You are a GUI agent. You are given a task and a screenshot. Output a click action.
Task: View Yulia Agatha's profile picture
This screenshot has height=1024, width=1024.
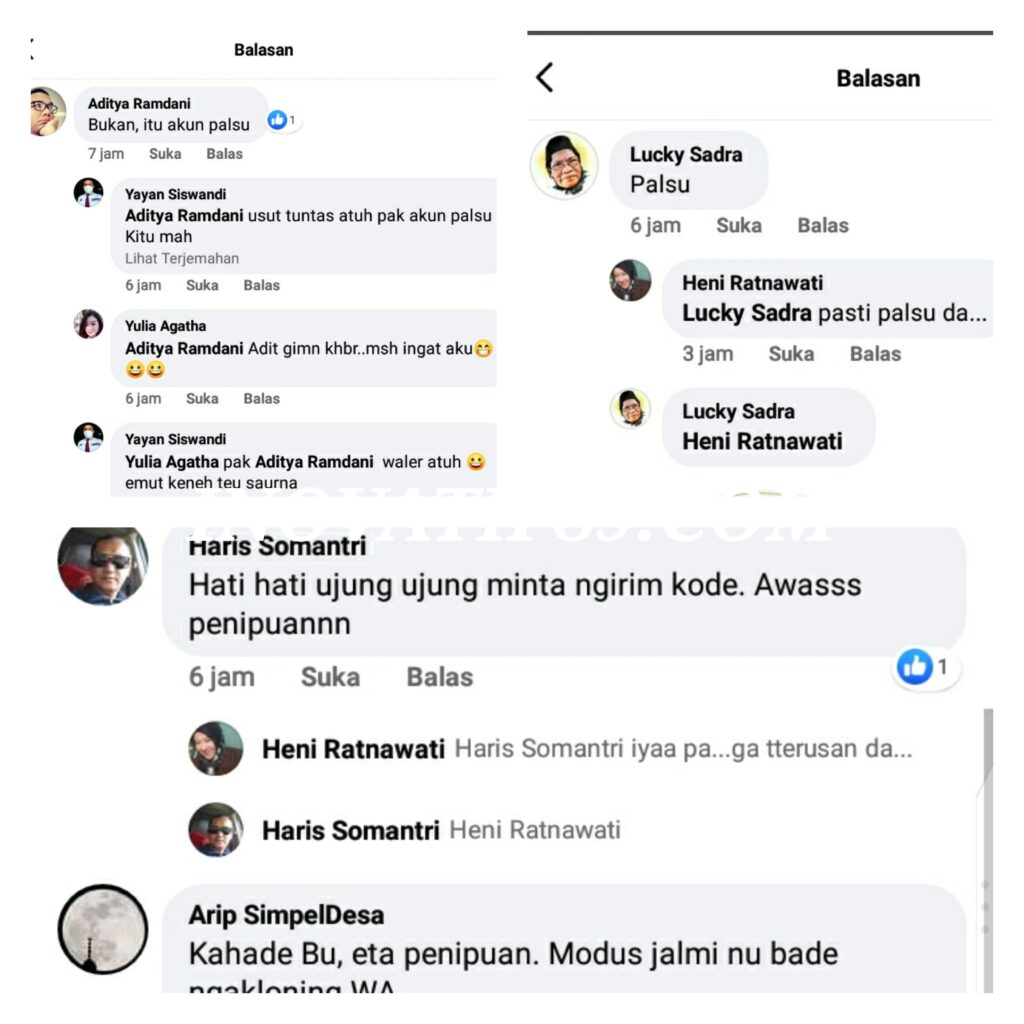[88, 324]
